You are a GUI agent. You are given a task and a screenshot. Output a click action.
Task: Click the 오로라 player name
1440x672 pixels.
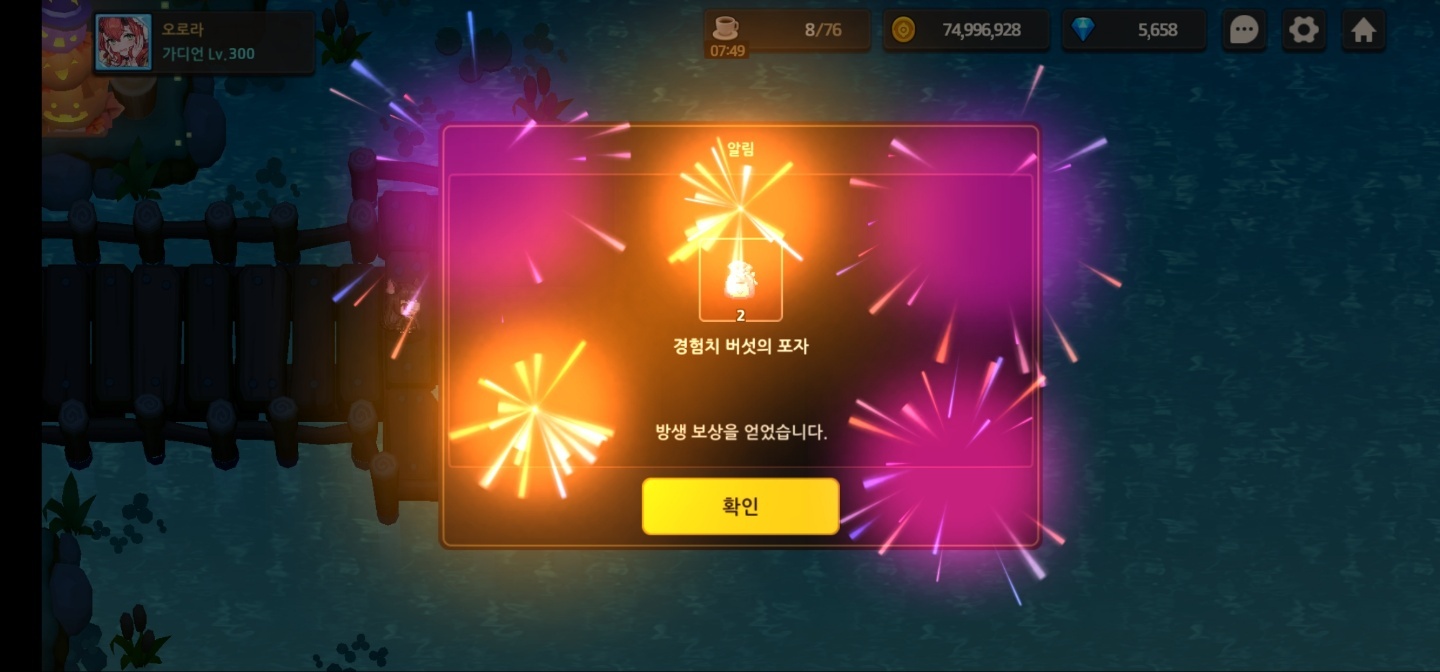(x=183, y=29)
